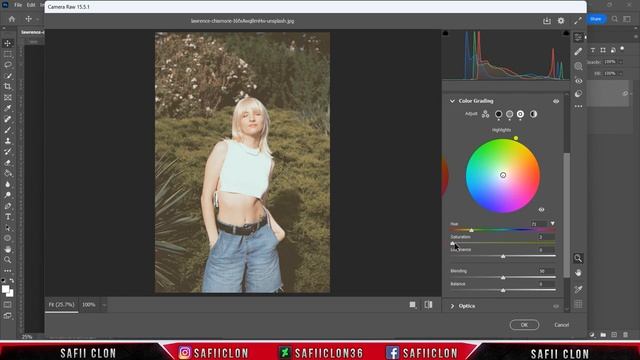The image size is (640, 360).
Task: Set preview zoom to 100%
Action: tap(89, 305)
